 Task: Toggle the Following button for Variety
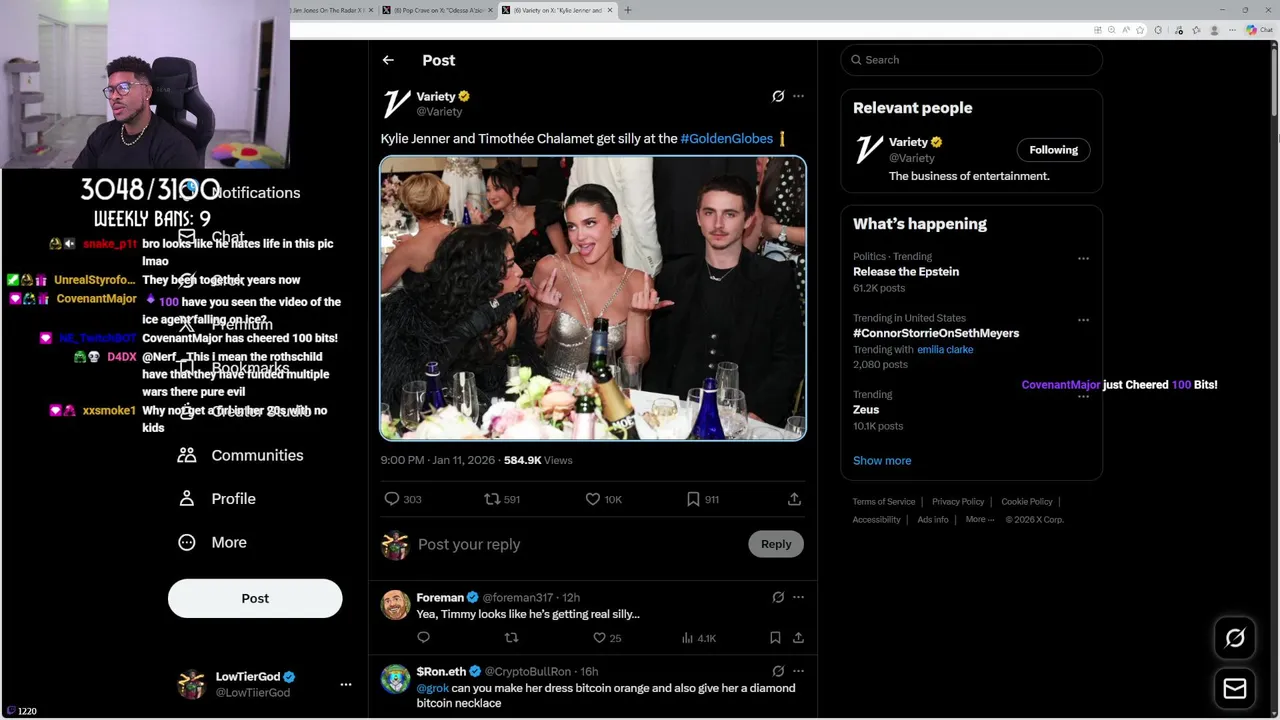coord(1053,150)
